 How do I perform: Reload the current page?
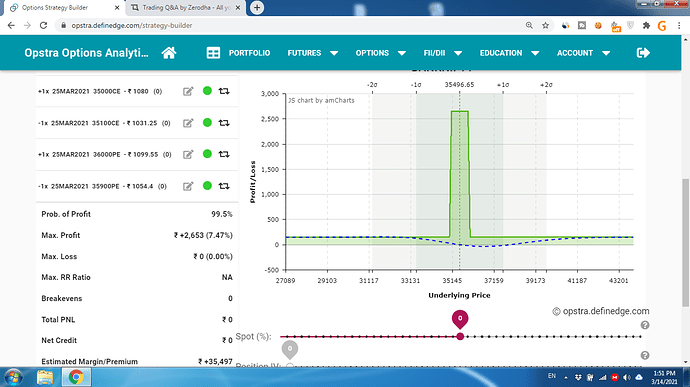(x=43, y=26)
